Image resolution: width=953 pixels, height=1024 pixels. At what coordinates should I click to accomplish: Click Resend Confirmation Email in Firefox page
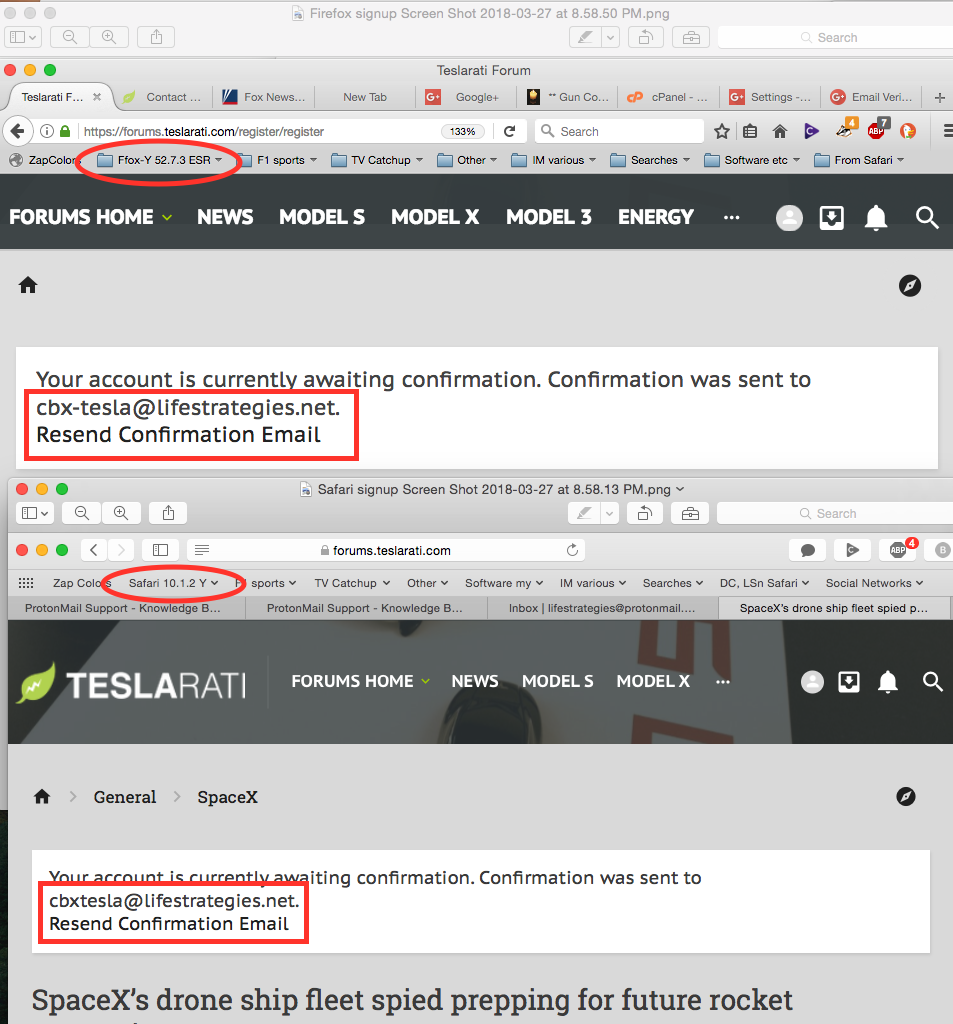tap(178, 434)
